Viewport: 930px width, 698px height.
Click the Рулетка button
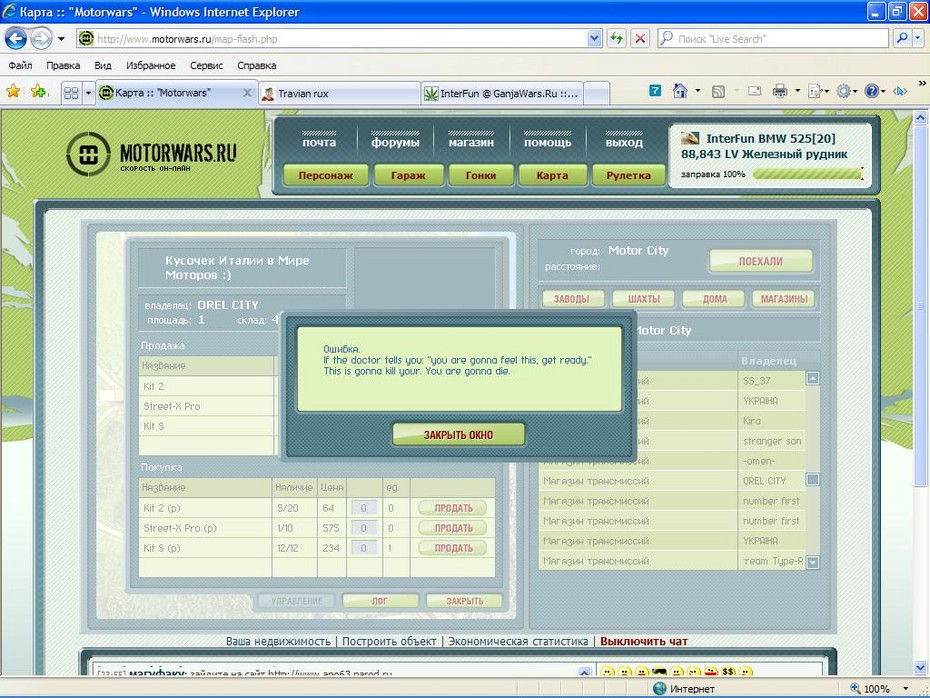(628, 176)
